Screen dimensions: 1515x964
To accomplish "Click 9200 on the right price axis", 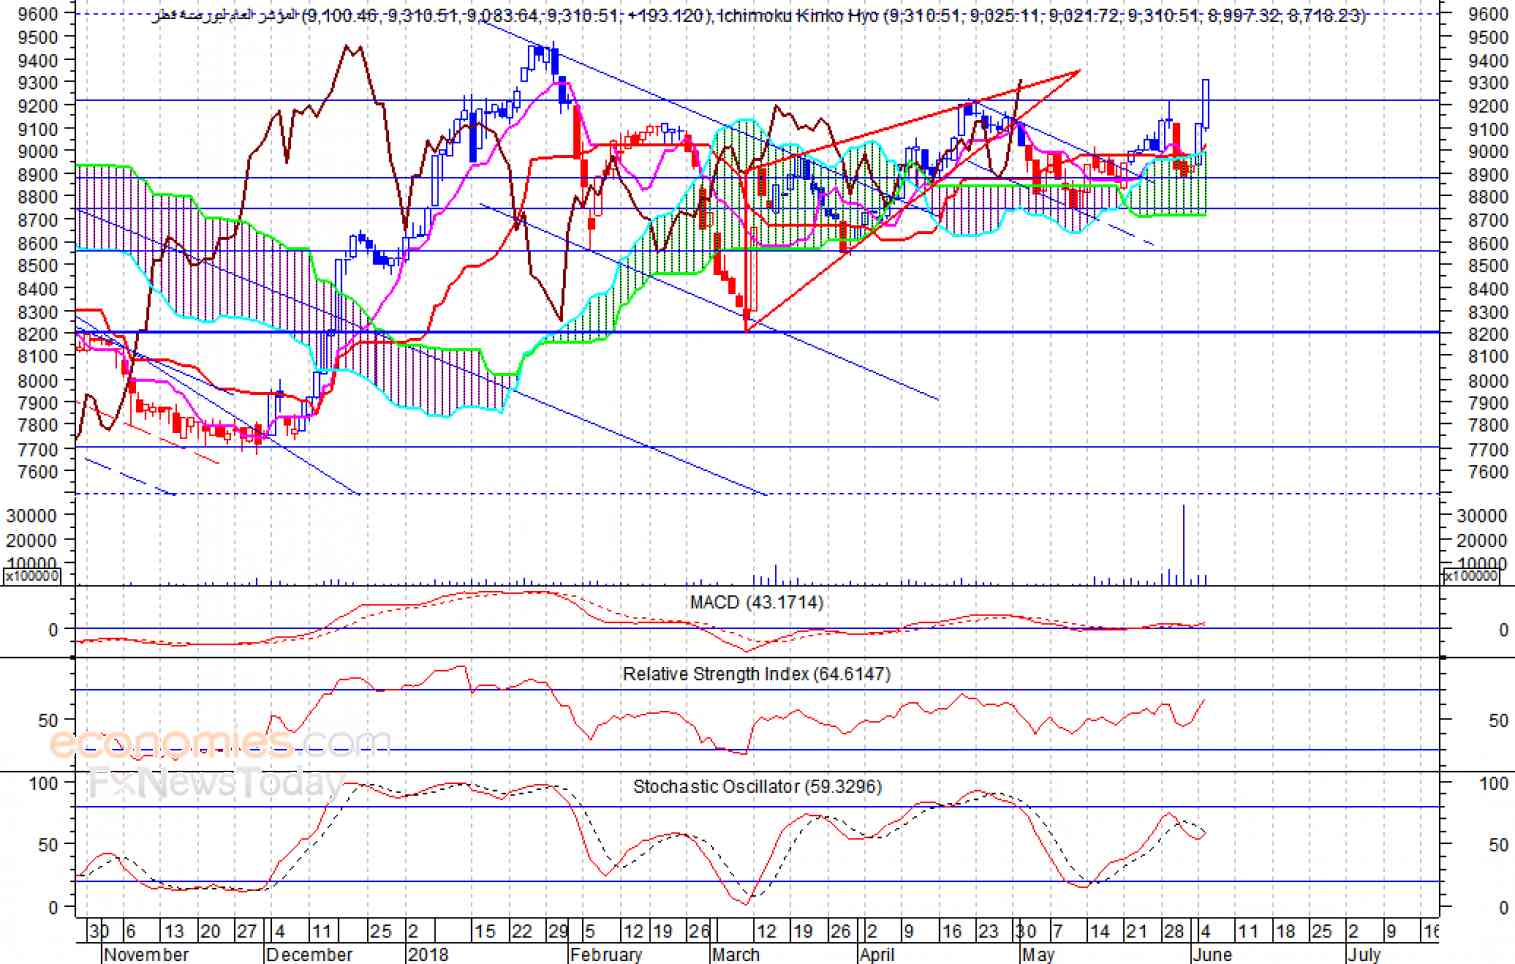I will [x=1488, y=107].
